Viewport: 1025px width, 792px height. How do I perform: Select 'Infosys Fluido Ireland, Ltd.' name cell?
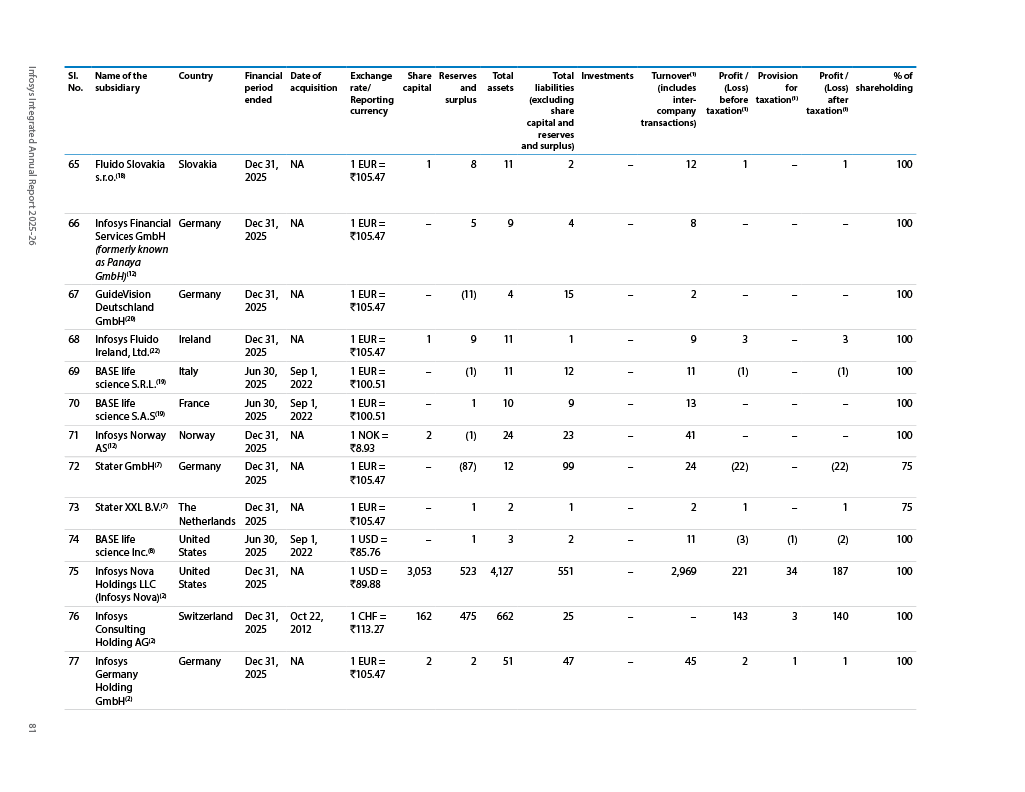tap(127, 346)
